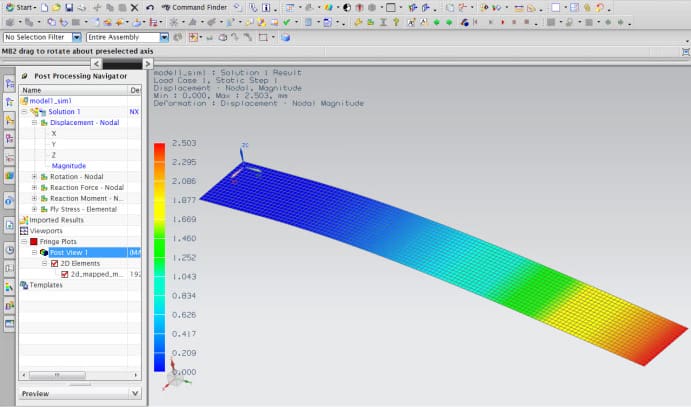Click the Start menu button
This screenshot has width=691, height=407.
click(20, 7)
